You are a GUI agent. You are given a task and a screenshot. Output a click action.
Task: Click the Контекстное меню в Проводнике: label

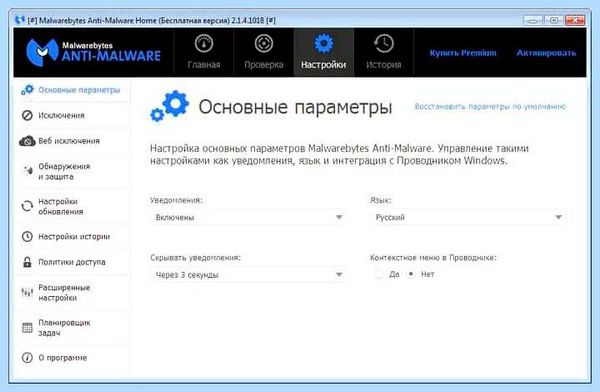point(433,258)
